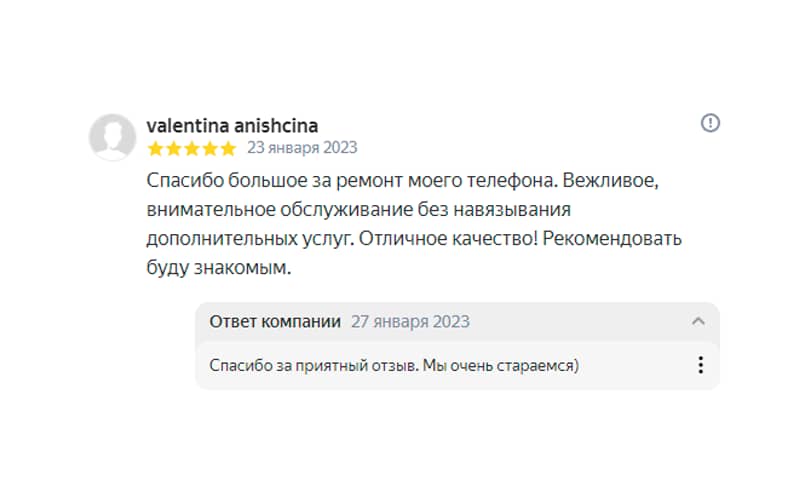Click the review date 23 января 2023
The height and width of the screenshot is (501, 805).
(301, 149)
